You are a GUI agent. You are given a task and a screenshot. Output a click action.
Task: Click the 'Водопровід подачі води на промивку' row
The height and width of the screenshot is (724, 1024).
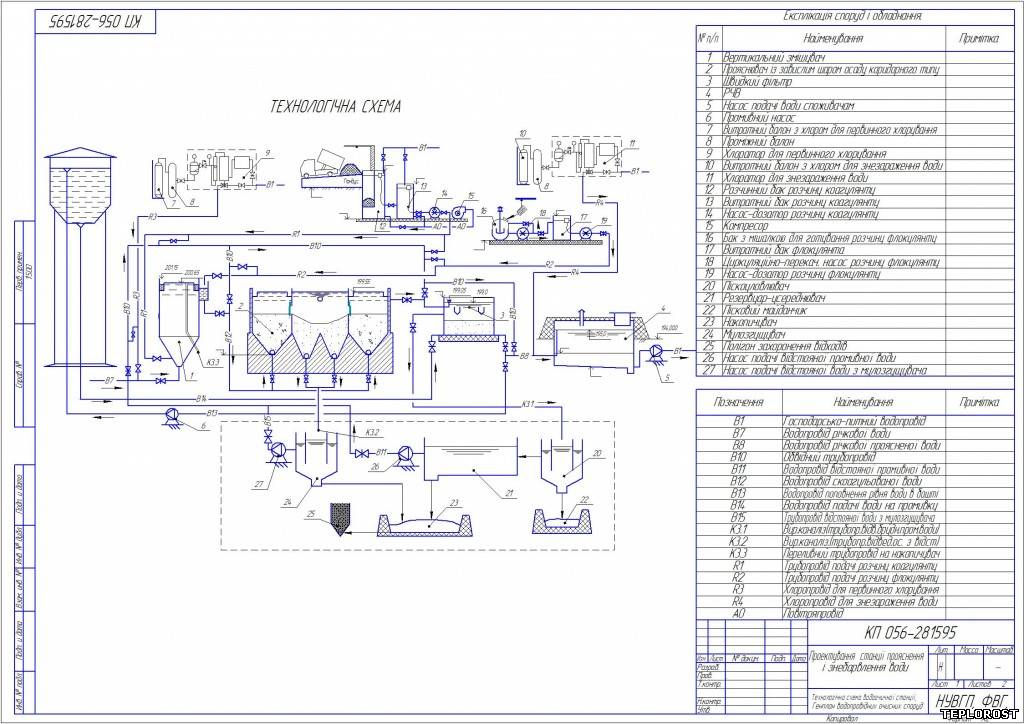(857, 505)
